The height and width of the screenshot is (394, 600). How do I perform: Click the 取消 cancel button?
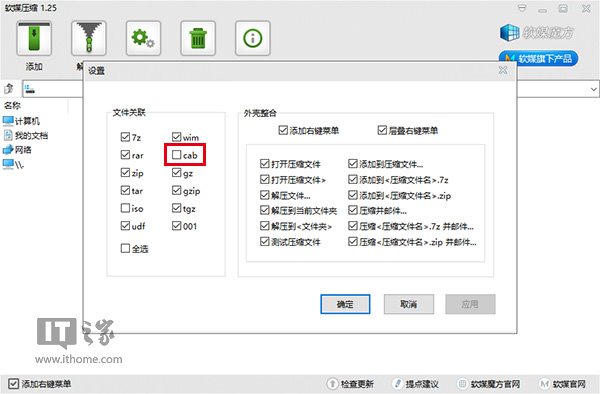(409, 304)
